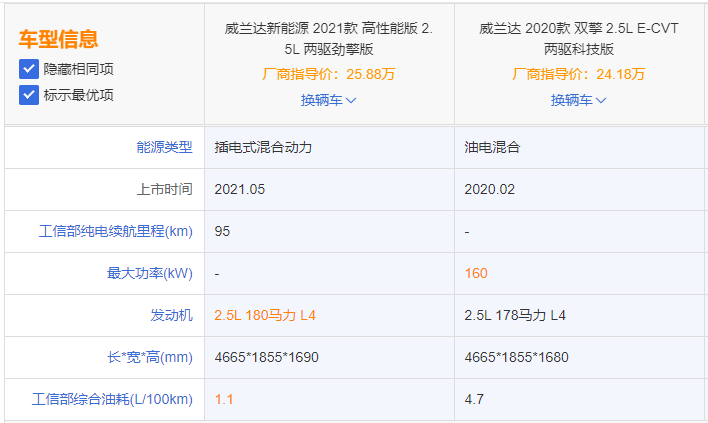Click the 威兰达新能源 2021款 高性能版 title
Screen dimensions: 708x423
coord(329,38)
